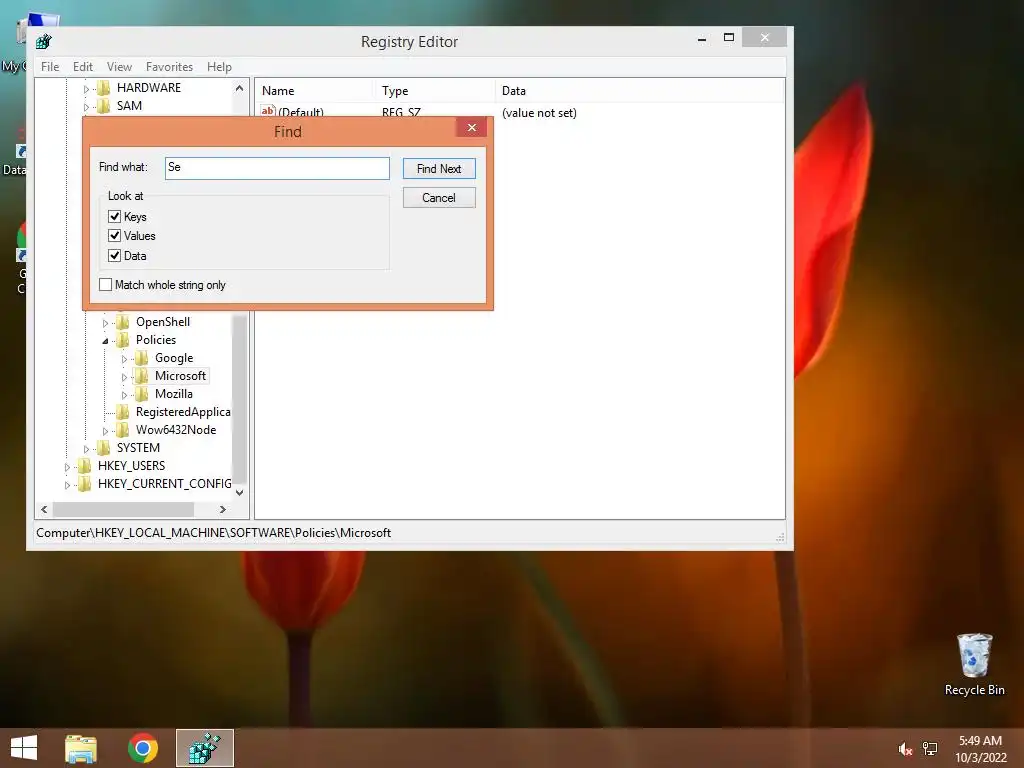Screen dimensions: 1024x768
Task: Open the Favorites menu
Action: click(x=169, y=67)
